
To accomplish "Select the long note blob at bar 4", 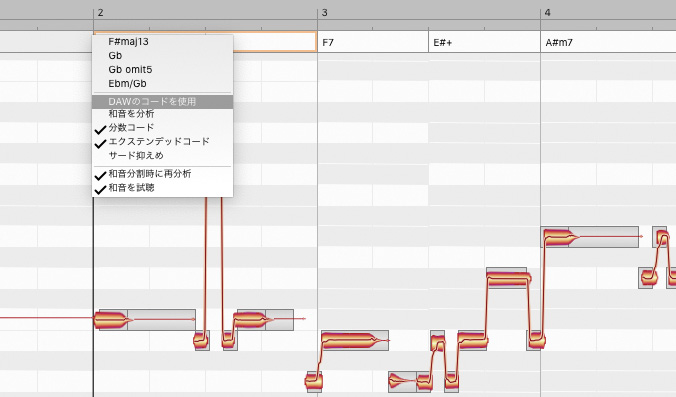I will coord(589,237).
